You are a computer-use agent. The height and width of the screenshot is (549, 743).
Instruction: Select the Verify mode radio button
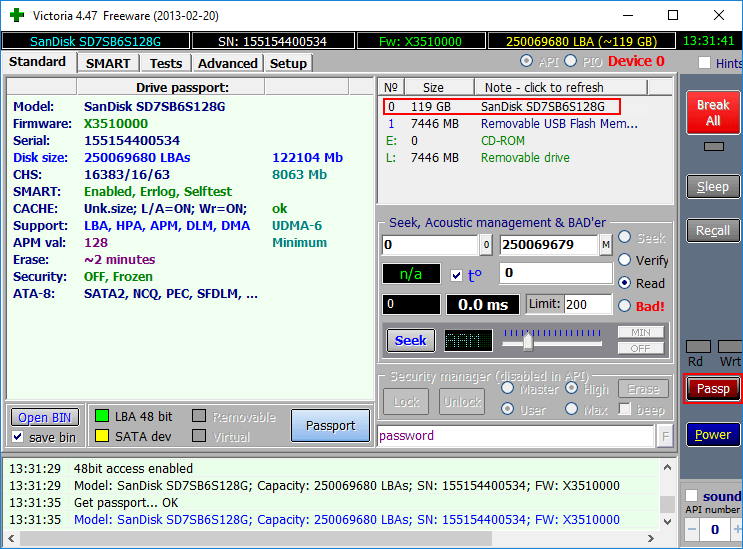(625, 260)
